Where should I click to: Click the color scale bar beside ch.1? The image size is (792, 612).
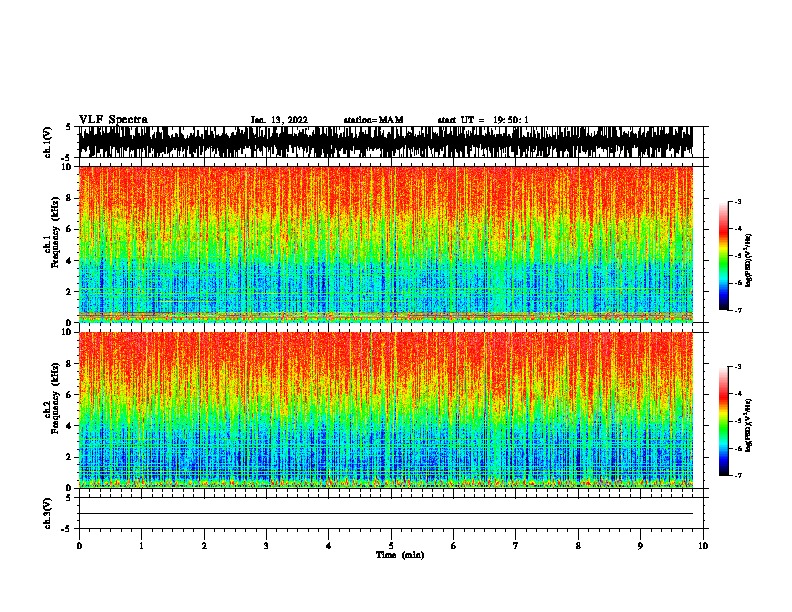click(x=724, y=256)
